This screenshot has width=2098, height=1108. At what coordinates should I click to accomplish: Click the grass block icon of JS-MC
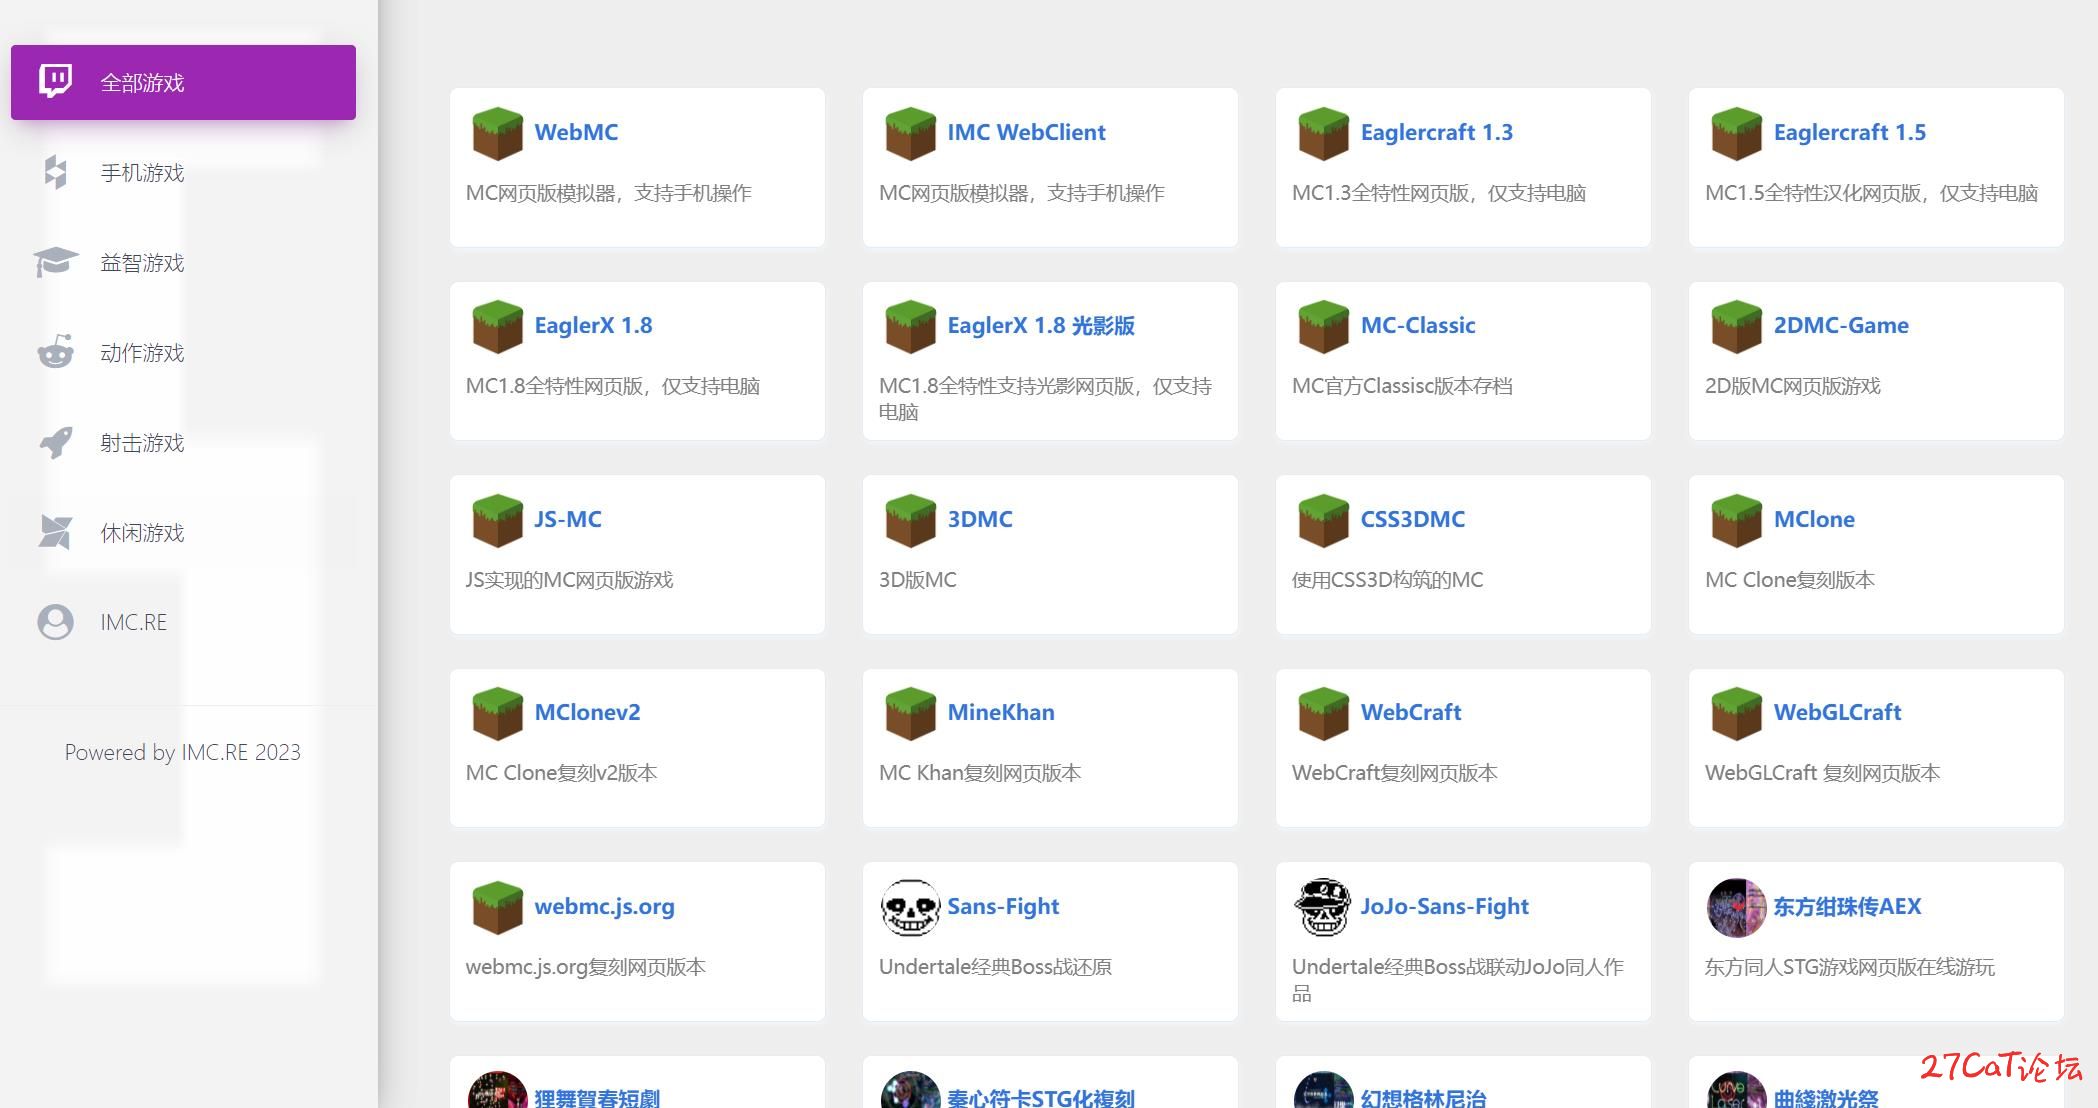coord(497,520)
